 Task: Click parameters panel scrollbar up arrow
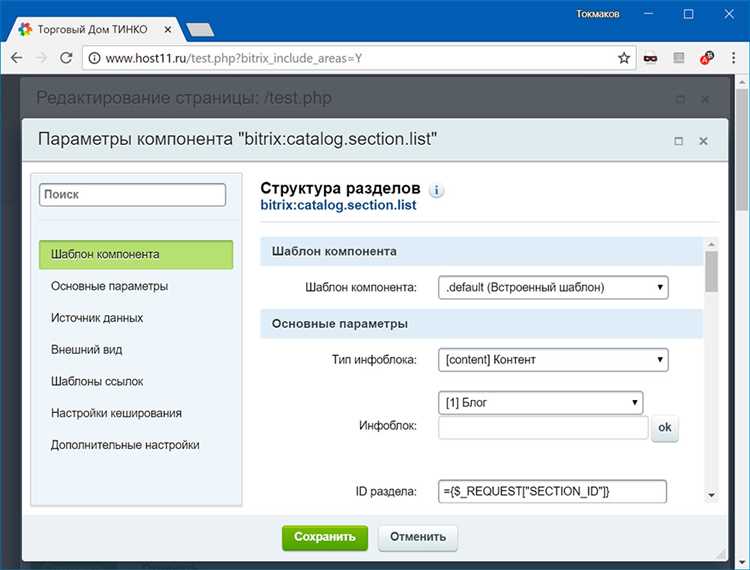(x=711, y=244)
